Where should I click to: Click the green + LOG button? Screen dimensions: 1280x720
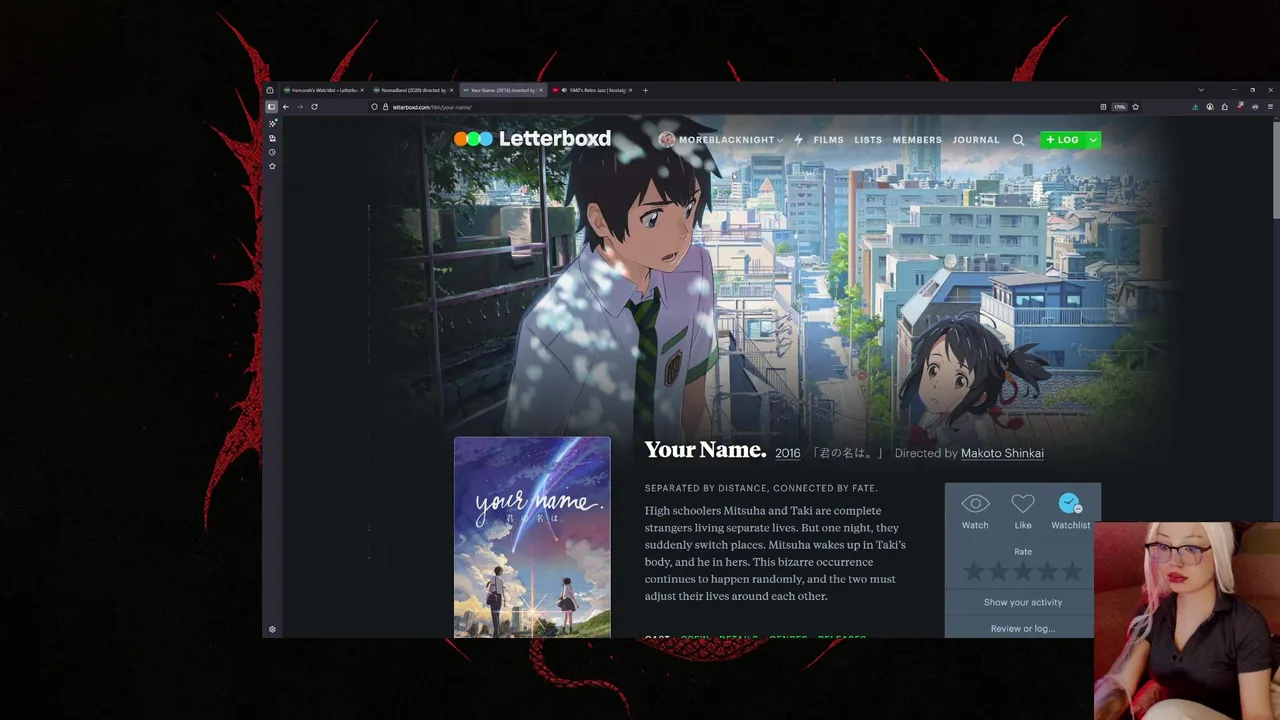tap(1063, 140)
